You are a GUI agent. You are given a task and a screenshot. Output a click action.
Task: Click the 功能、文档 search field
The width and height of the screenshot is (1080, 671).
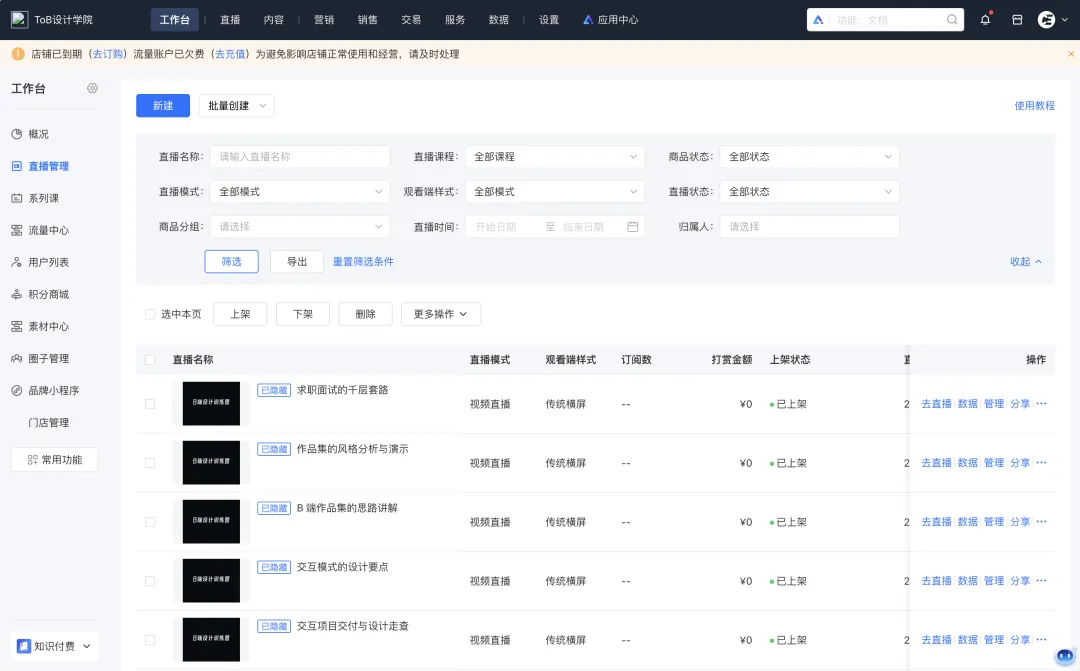point(885,18)
